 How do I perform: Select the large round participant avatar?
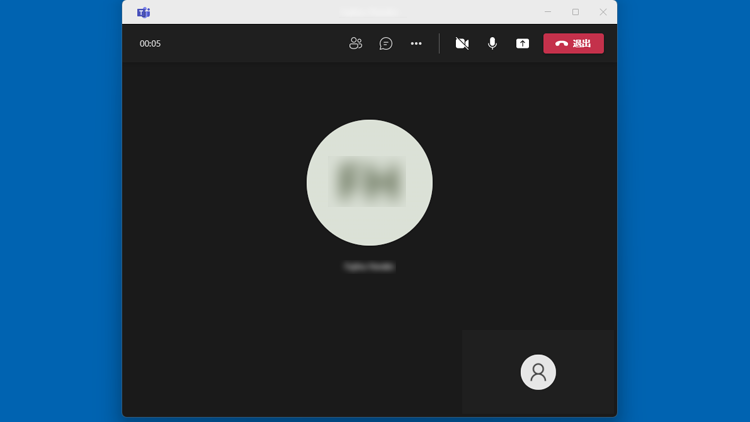click(x=369, y=182)
